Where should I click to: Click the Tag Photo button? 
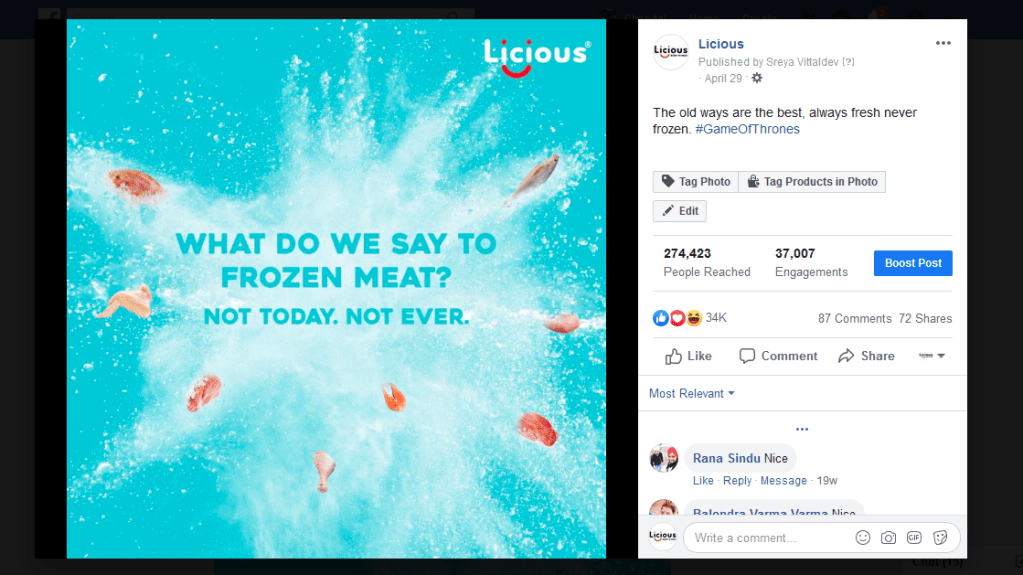[695, 182]
